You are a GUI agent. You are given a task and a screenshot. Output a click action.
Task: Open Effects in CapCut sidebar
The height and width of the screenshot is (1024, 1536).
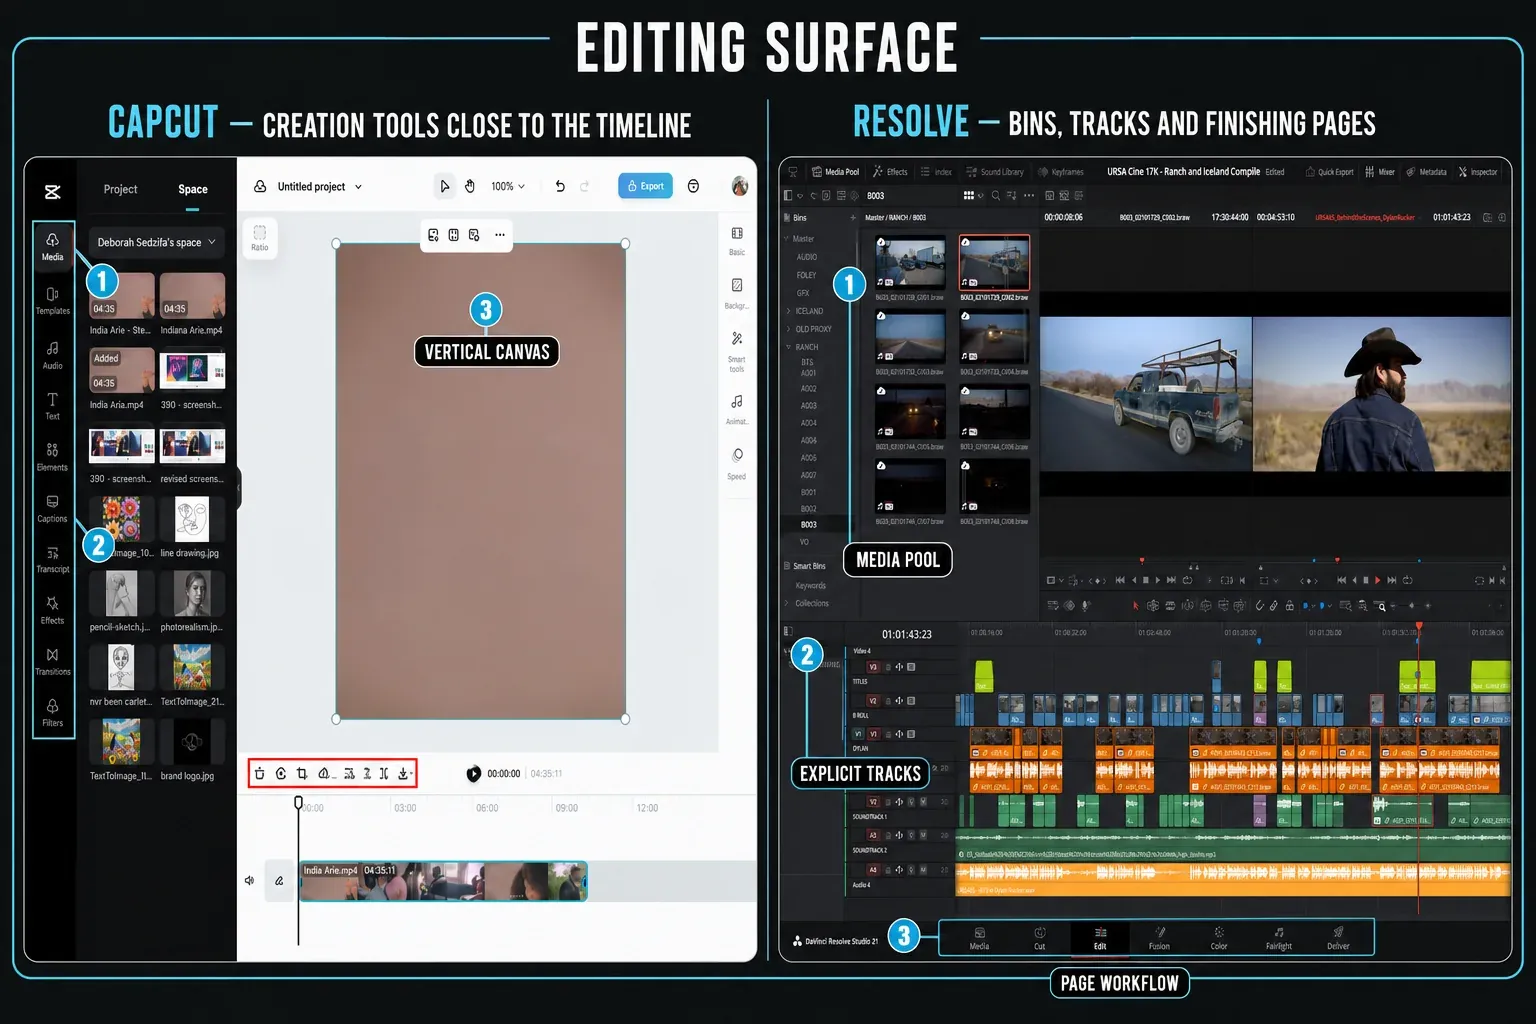point(52,610)
